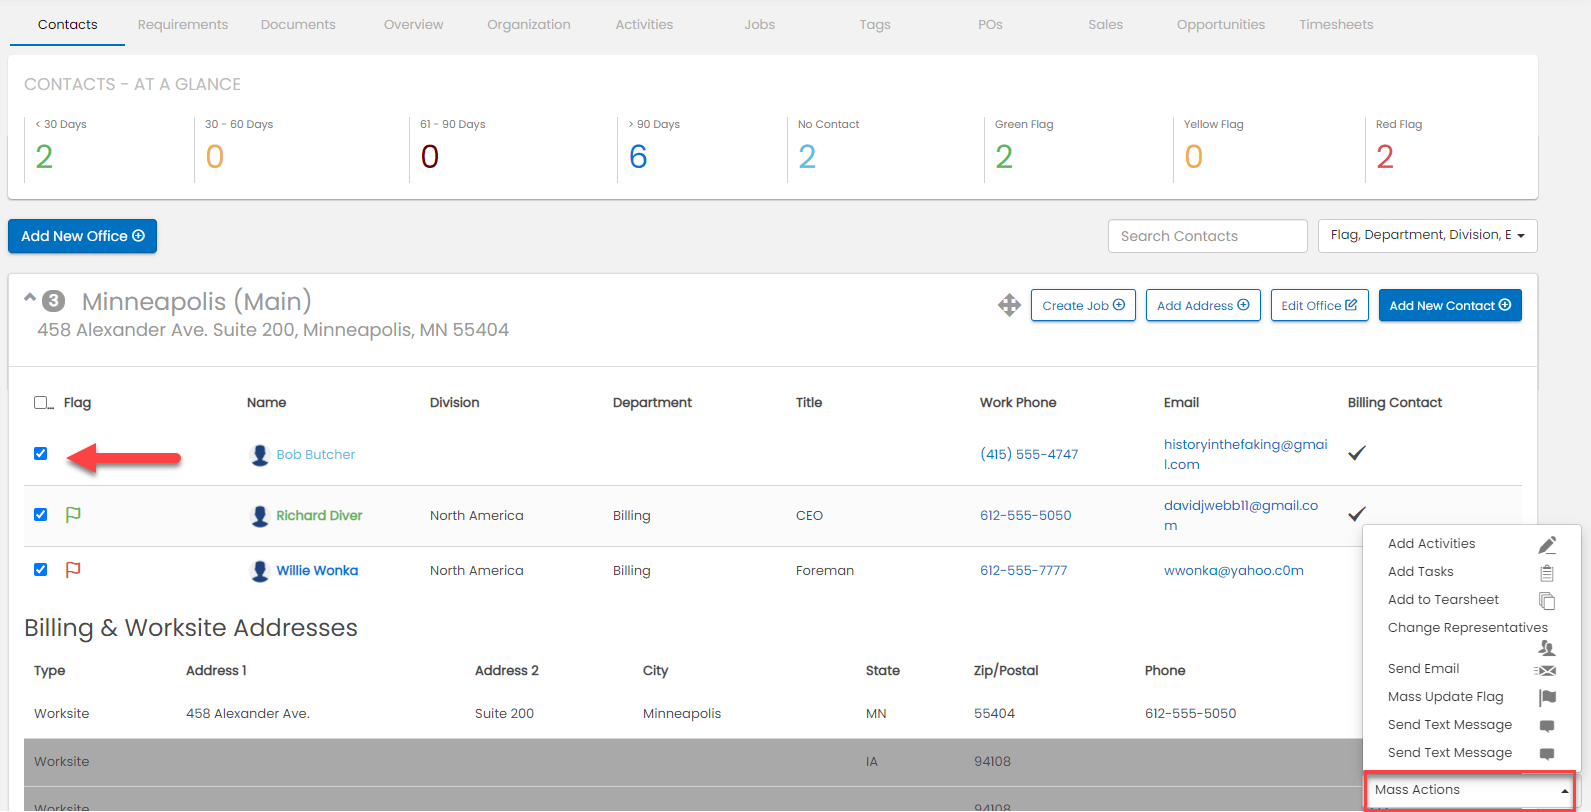This screenshot has width=1591, height=812.
Task: Click Bob Butcher's billing contact checkmark
Action: tap(1357, 453)
